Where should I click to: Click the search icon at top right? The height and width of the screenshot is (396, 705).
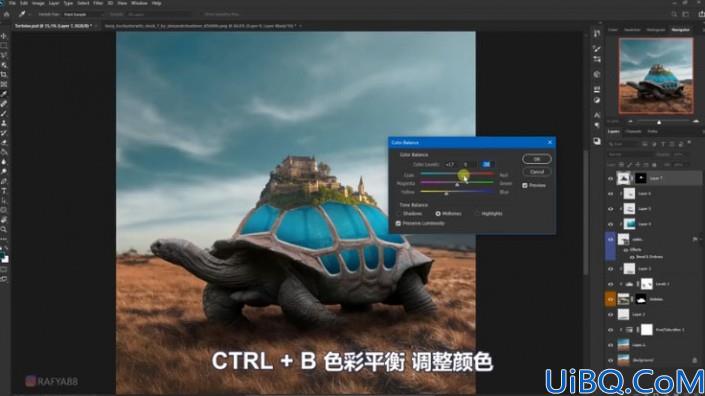point(674,14)
